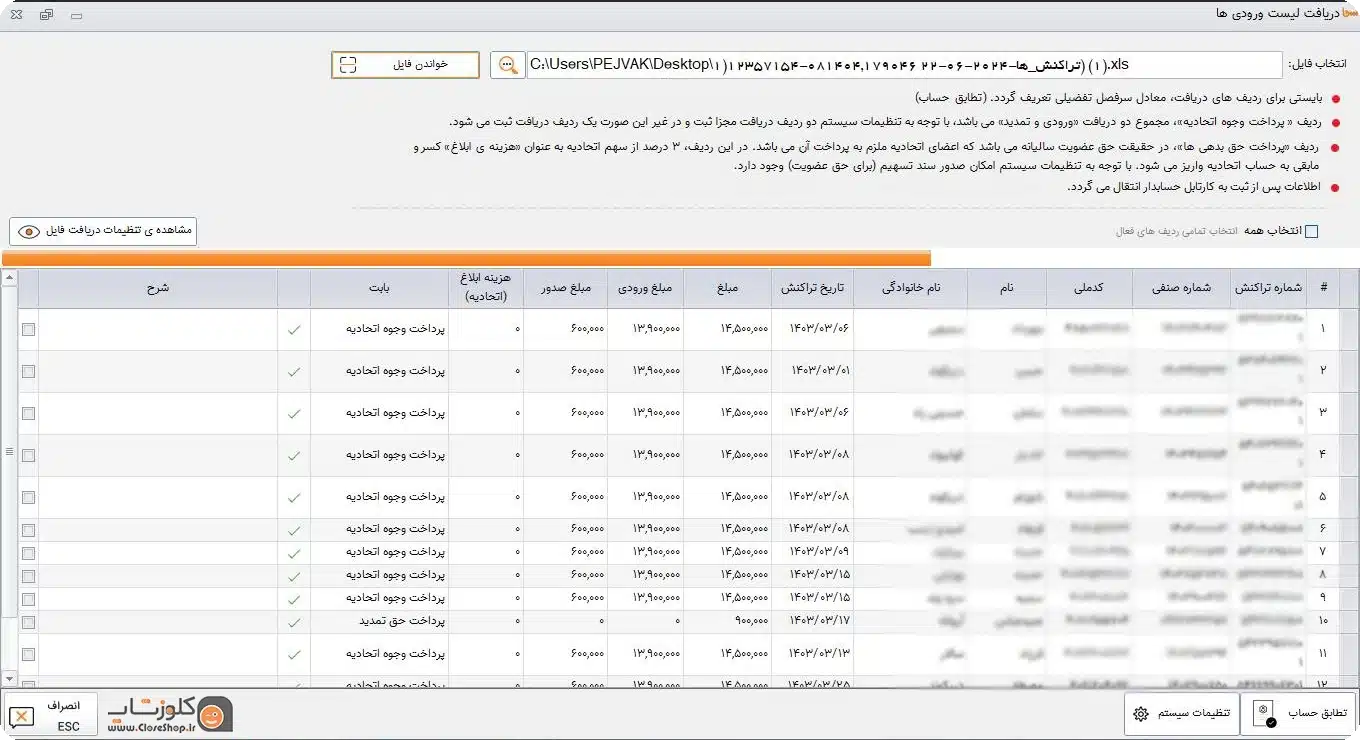Sort by تاریخ تراکنش column header
The width and height of the screenshot is (1360, 740).
click(812, 288)
